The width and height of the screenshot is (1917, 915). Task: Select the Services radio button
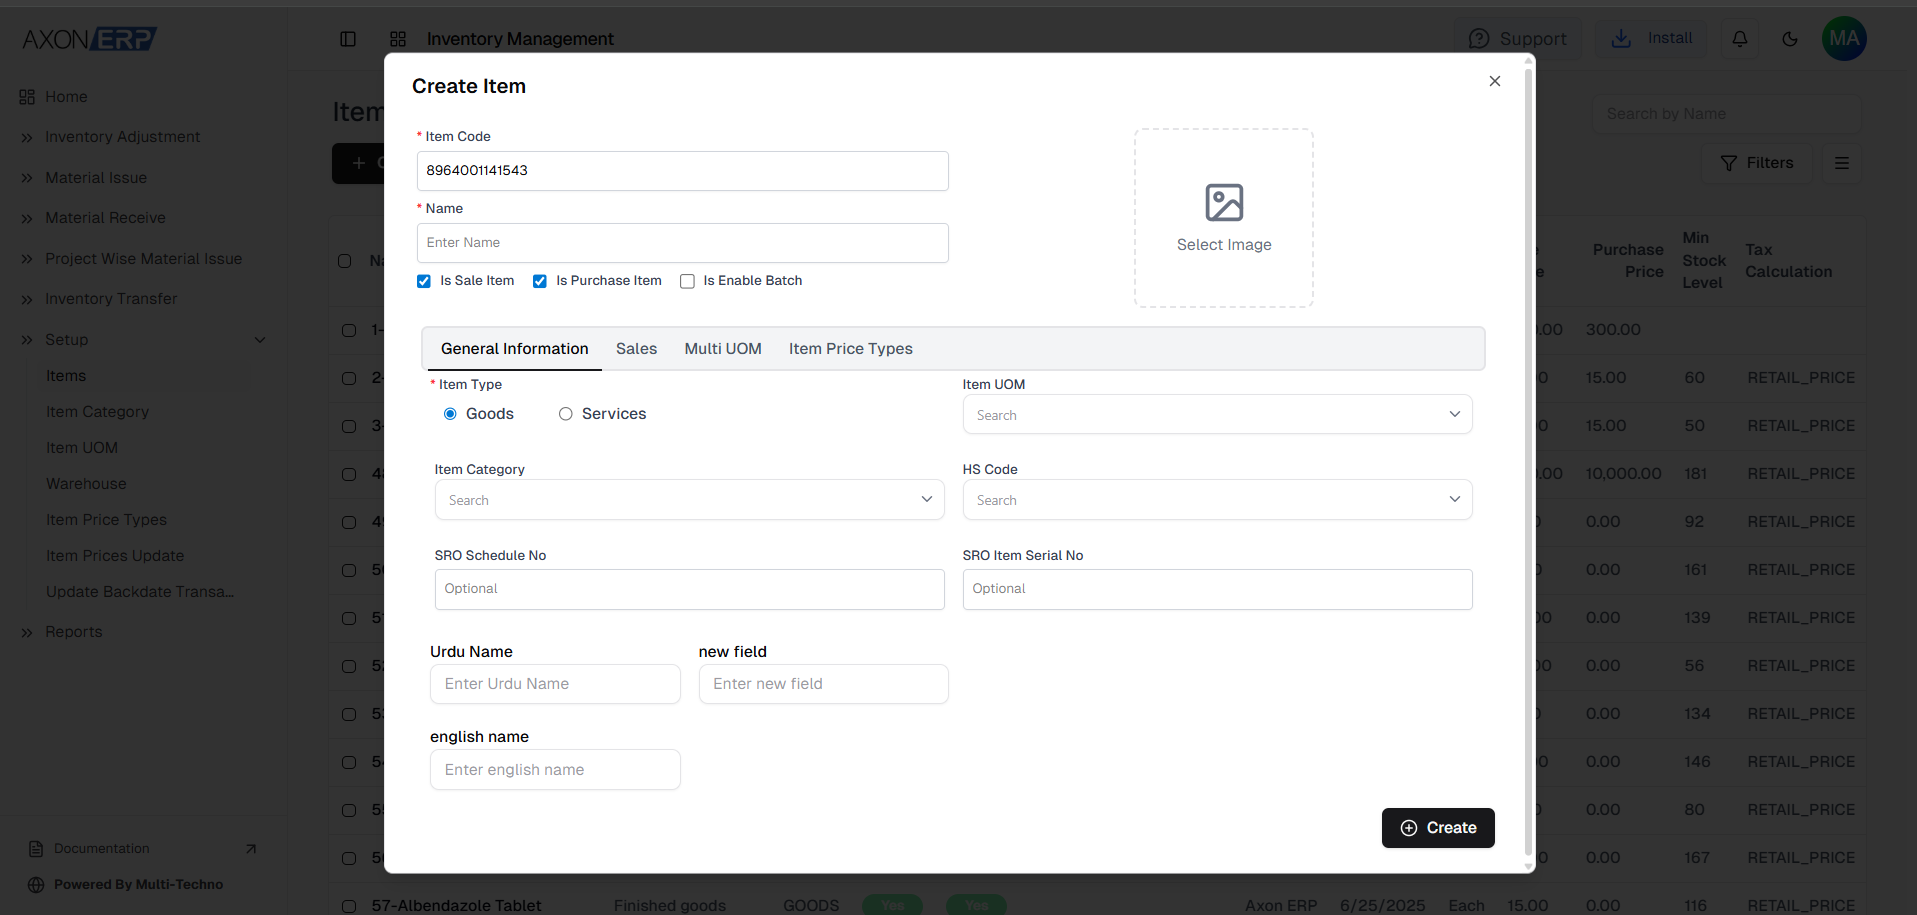(x=566, y=414)
